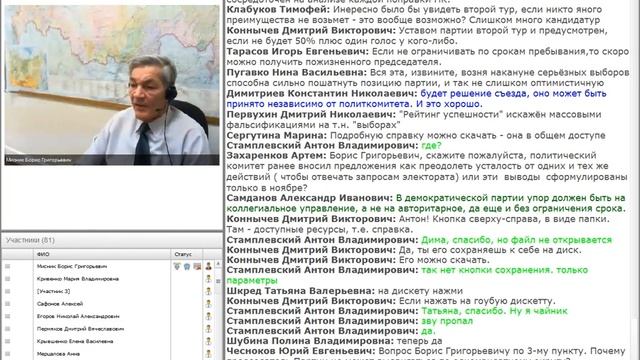Sort participants by the ФИО column header
The width and height of the screenshot is (640, 360).
coord(102,254)
